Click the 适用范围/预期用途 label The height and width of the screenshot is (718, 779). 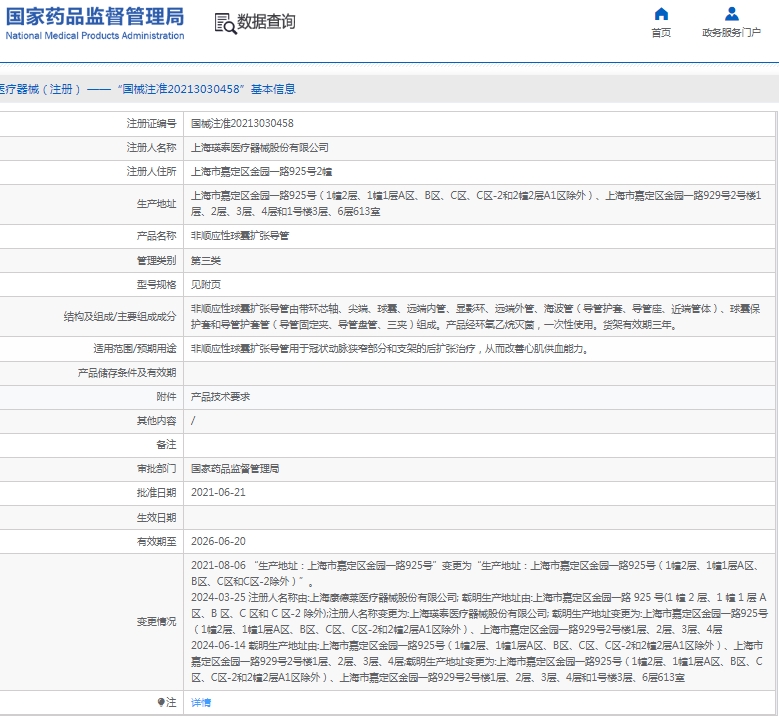(x=135, y=349)
